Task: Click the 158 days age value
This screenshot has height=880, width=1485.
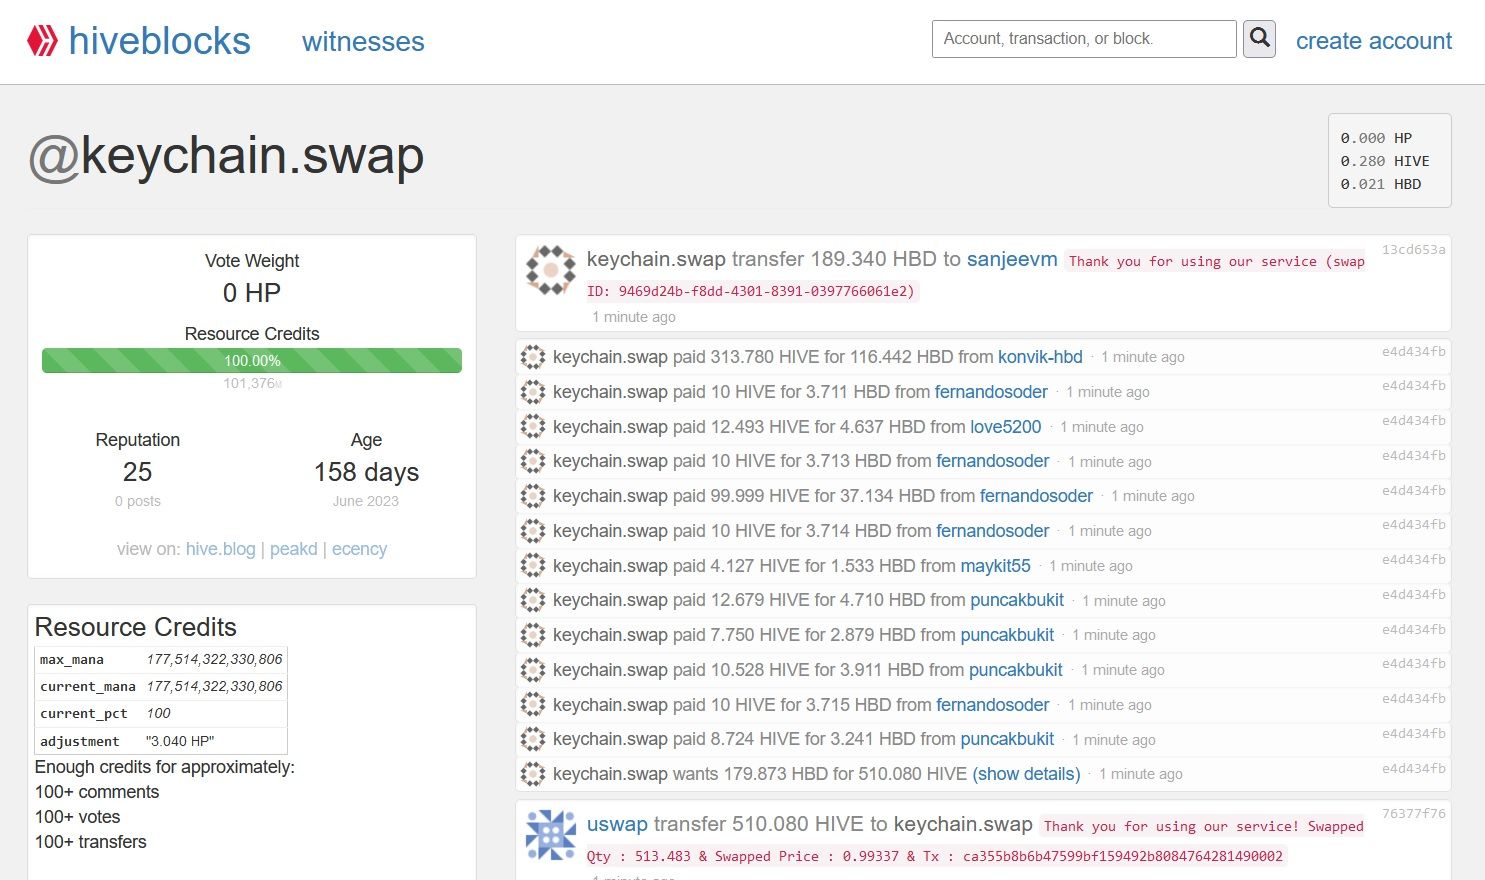Action: tap(366, 472)
